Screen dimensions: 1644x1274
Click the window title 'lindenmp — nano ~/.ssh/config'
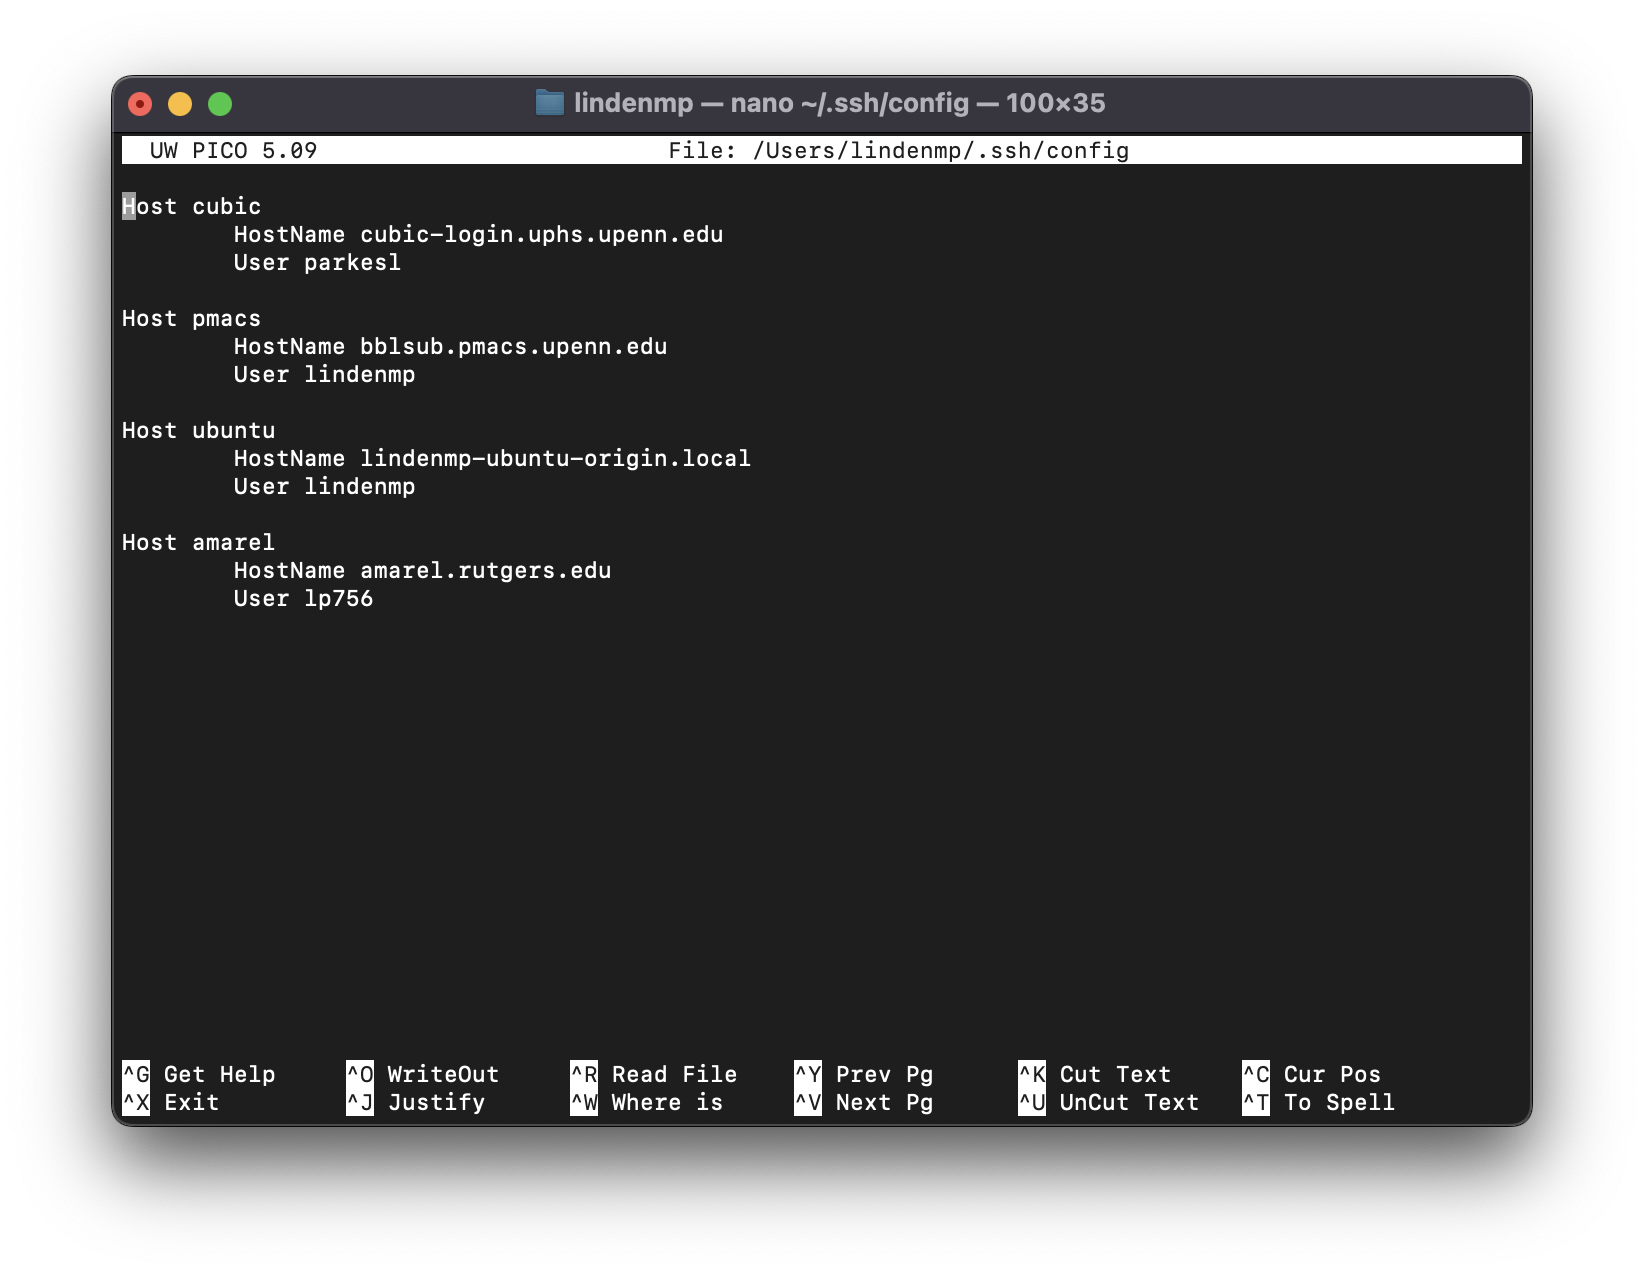(x=839, y=103)
